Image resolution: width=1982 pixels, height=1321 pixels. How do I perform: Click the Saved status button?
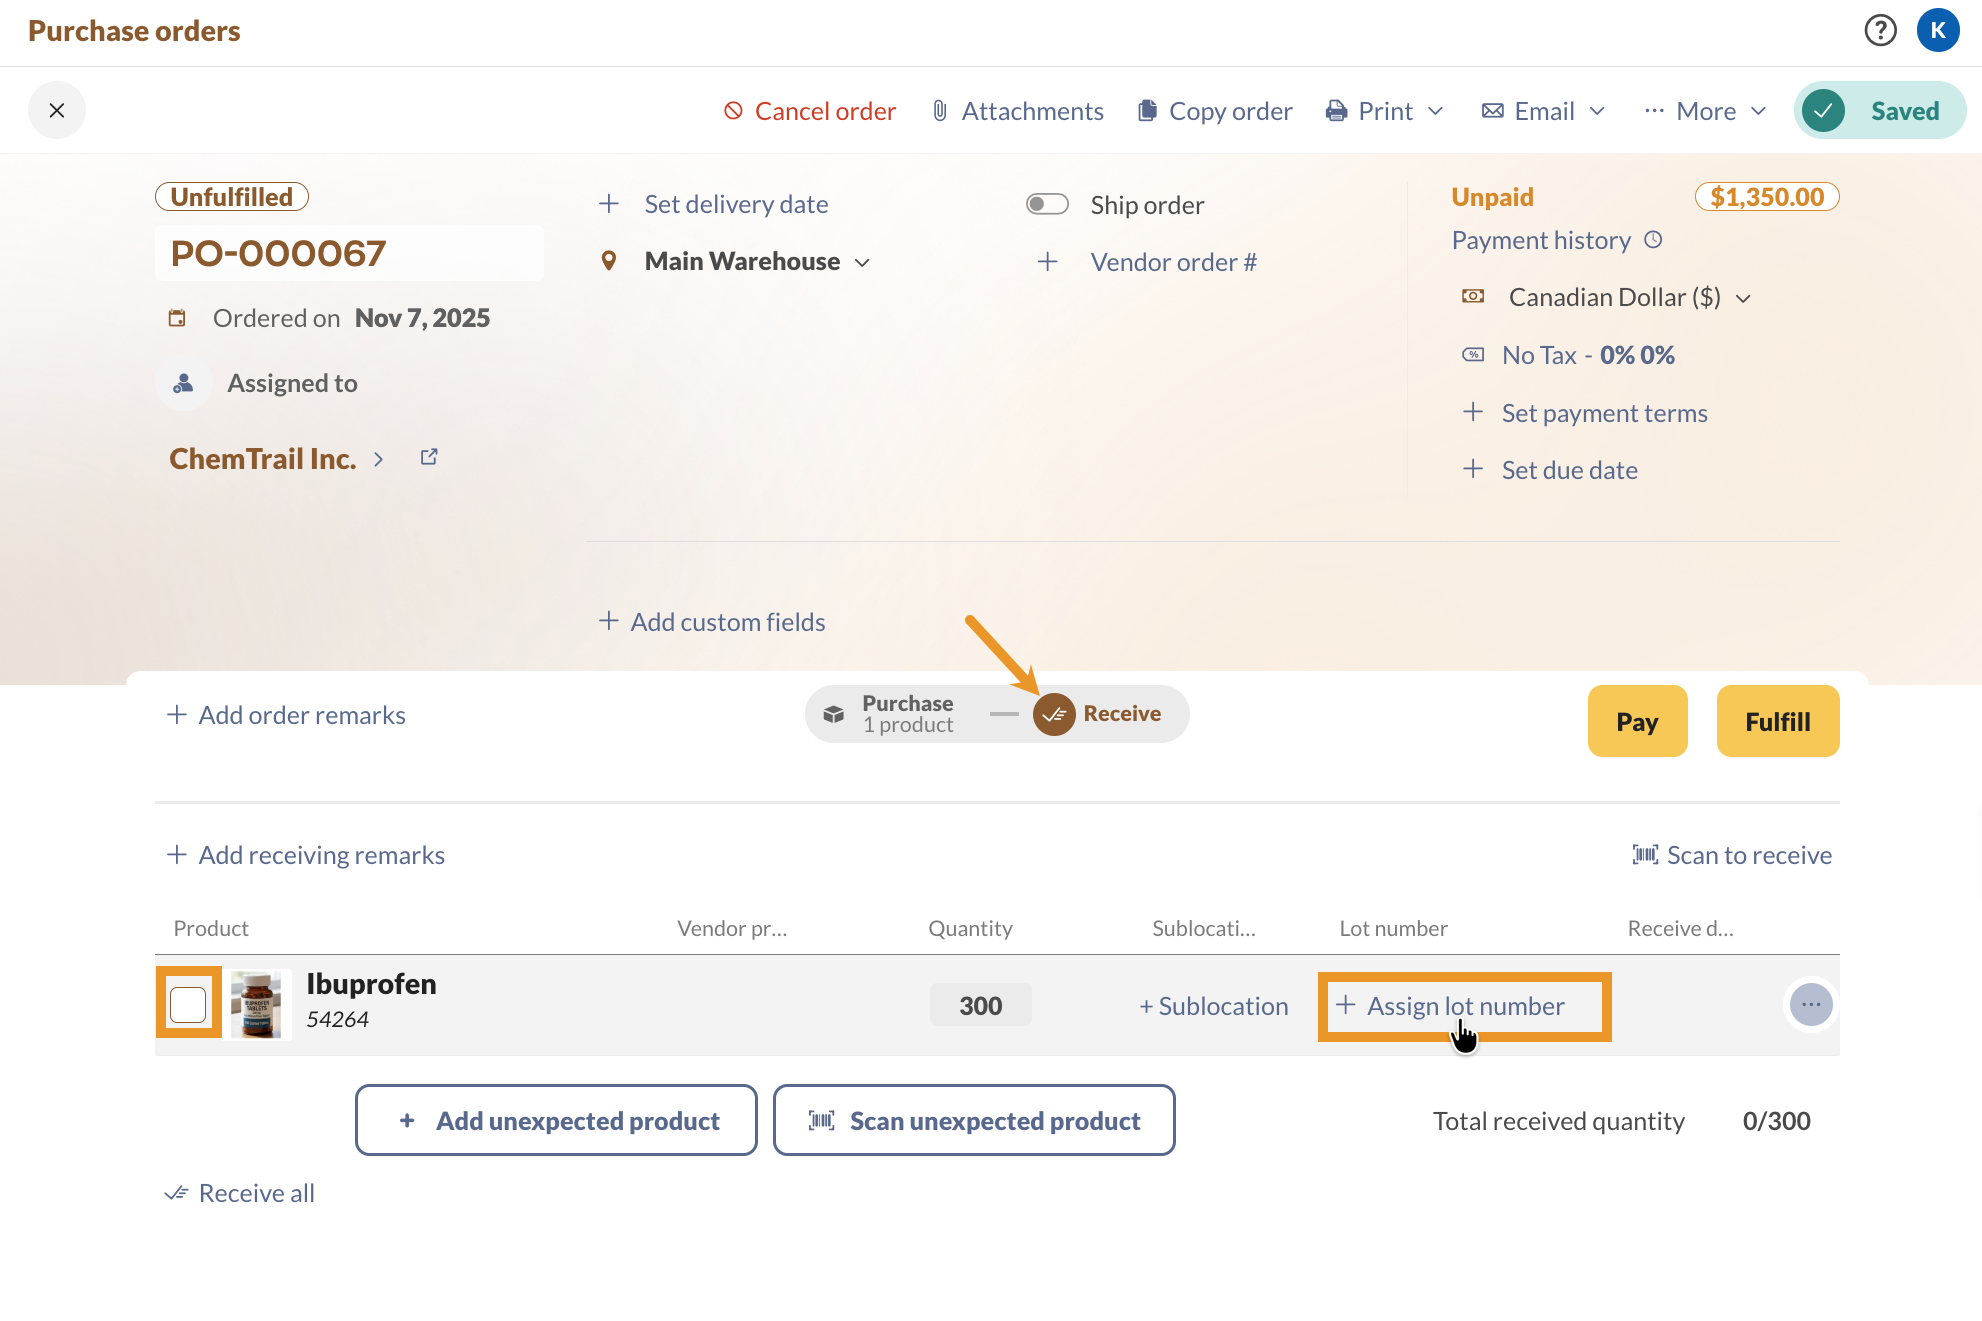pyautogui.click(x=1880, y=110)
